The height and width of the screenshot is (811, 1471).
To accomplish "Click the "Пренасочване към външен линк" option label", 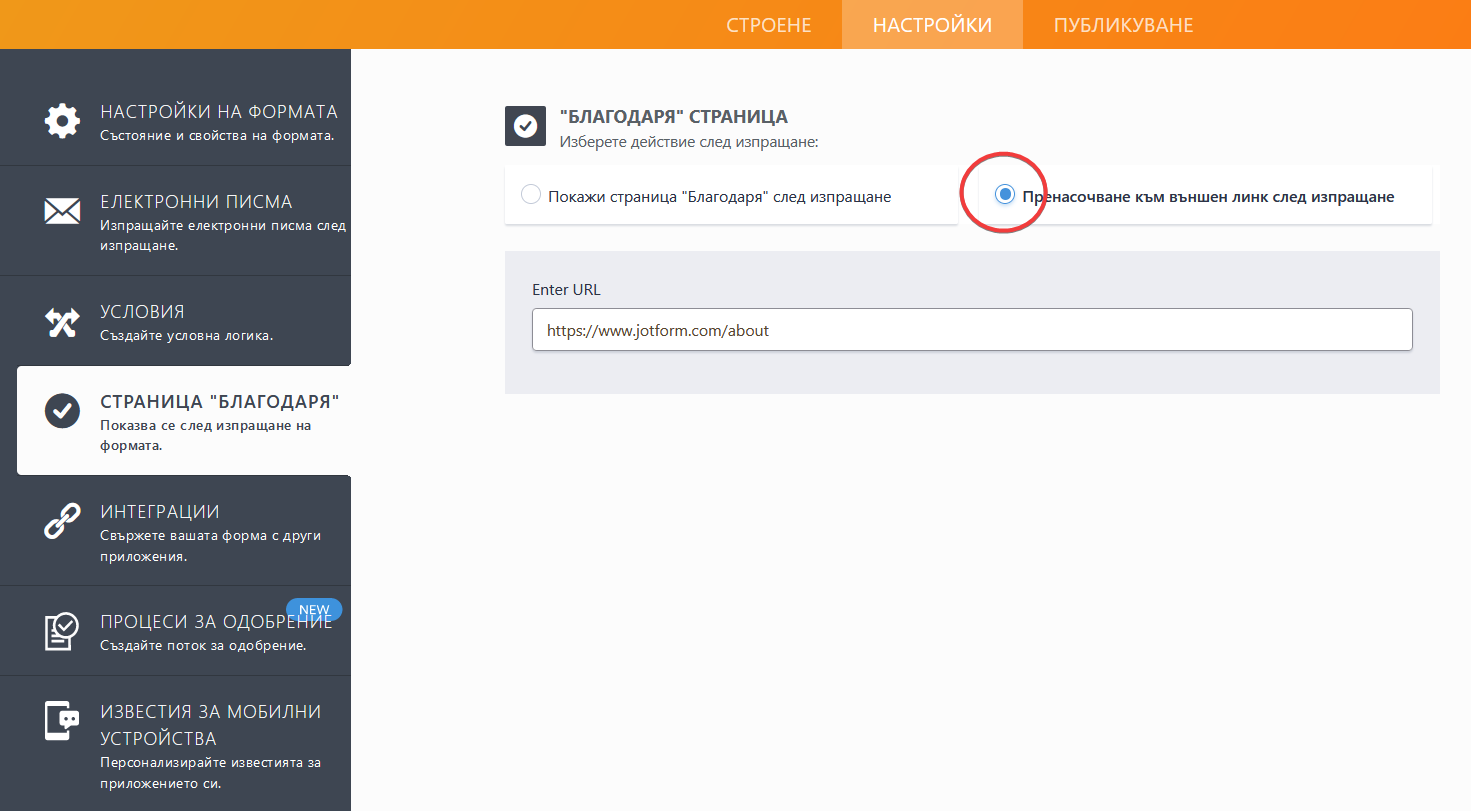I will [1207, 197].
